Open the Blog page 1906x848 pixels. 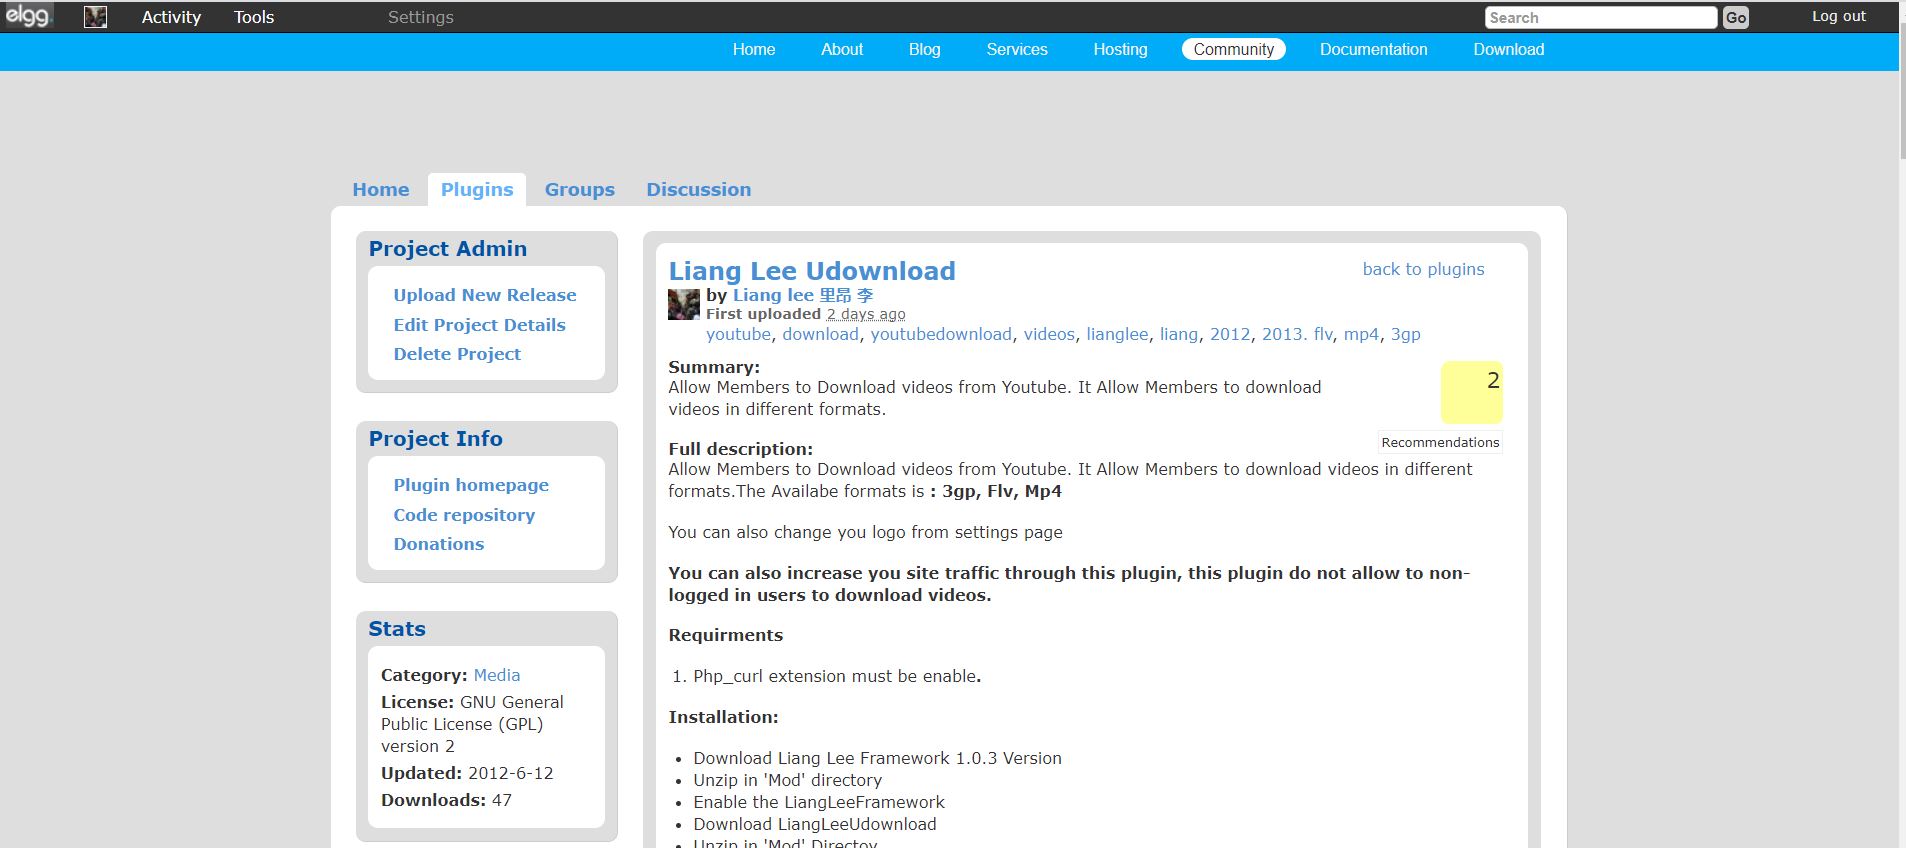[924, 49]
